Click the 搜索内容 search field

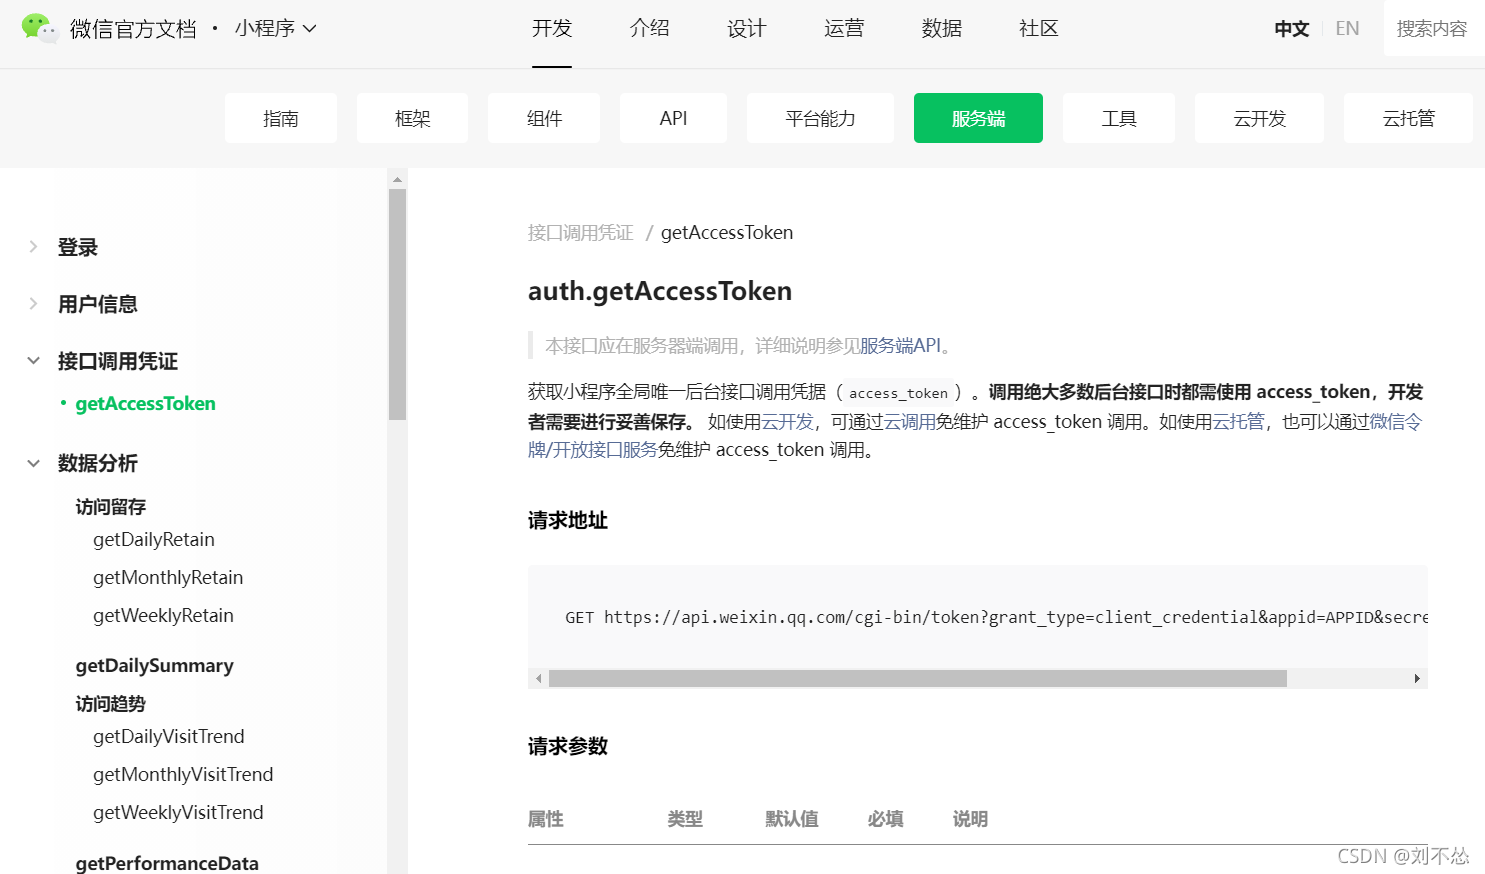(x=1432, y=28)
